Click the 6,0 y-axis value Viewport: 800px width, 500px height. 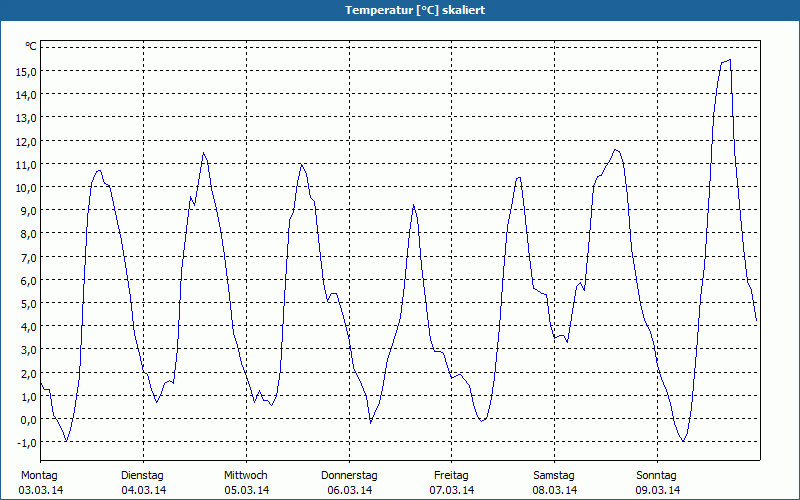pyautogui.click(x=29, y=281)
